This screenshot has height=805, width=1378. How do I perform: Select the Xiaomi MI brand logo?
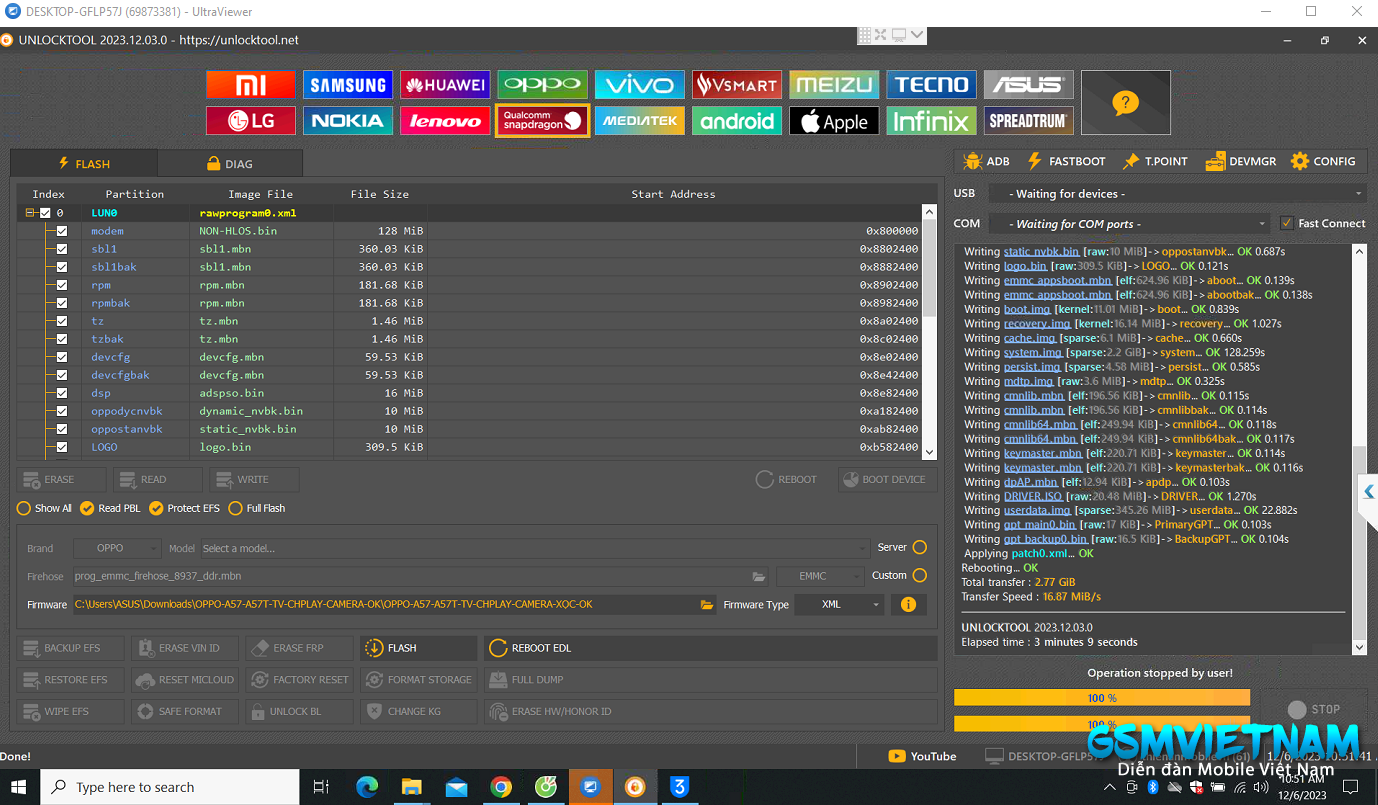[x=251, y=85]
